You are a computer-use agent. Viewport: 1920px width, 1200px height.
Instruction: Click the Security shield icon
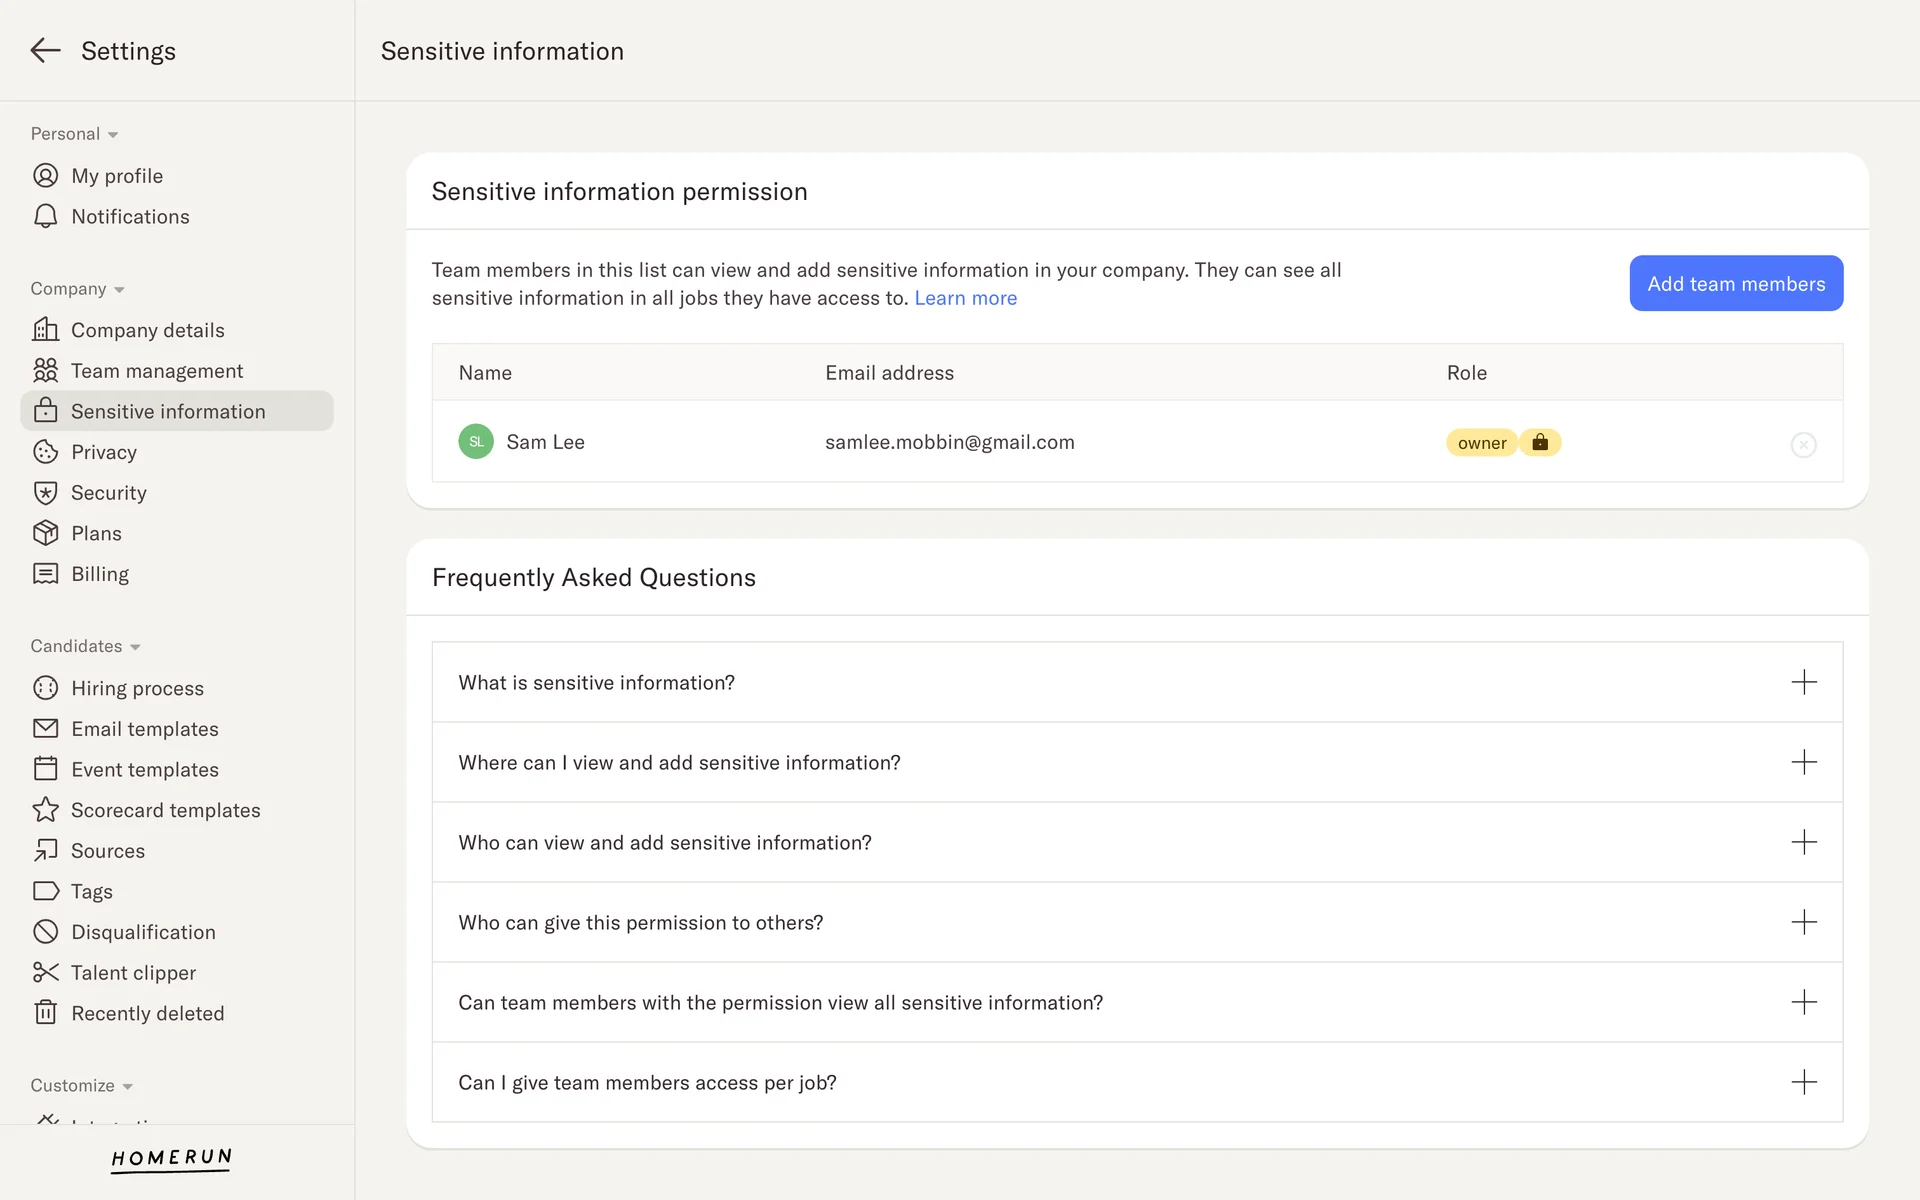pyautogui.click(x=45, y=493)
